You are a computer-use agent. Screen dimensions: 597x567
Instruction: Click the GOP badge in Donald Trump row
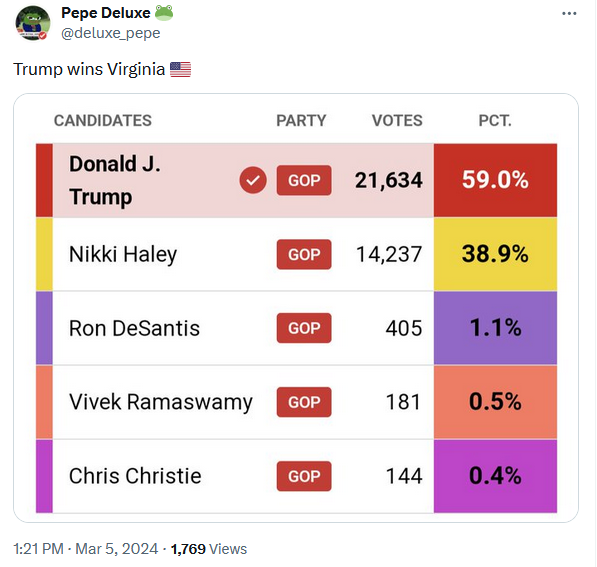click(304, 180)
